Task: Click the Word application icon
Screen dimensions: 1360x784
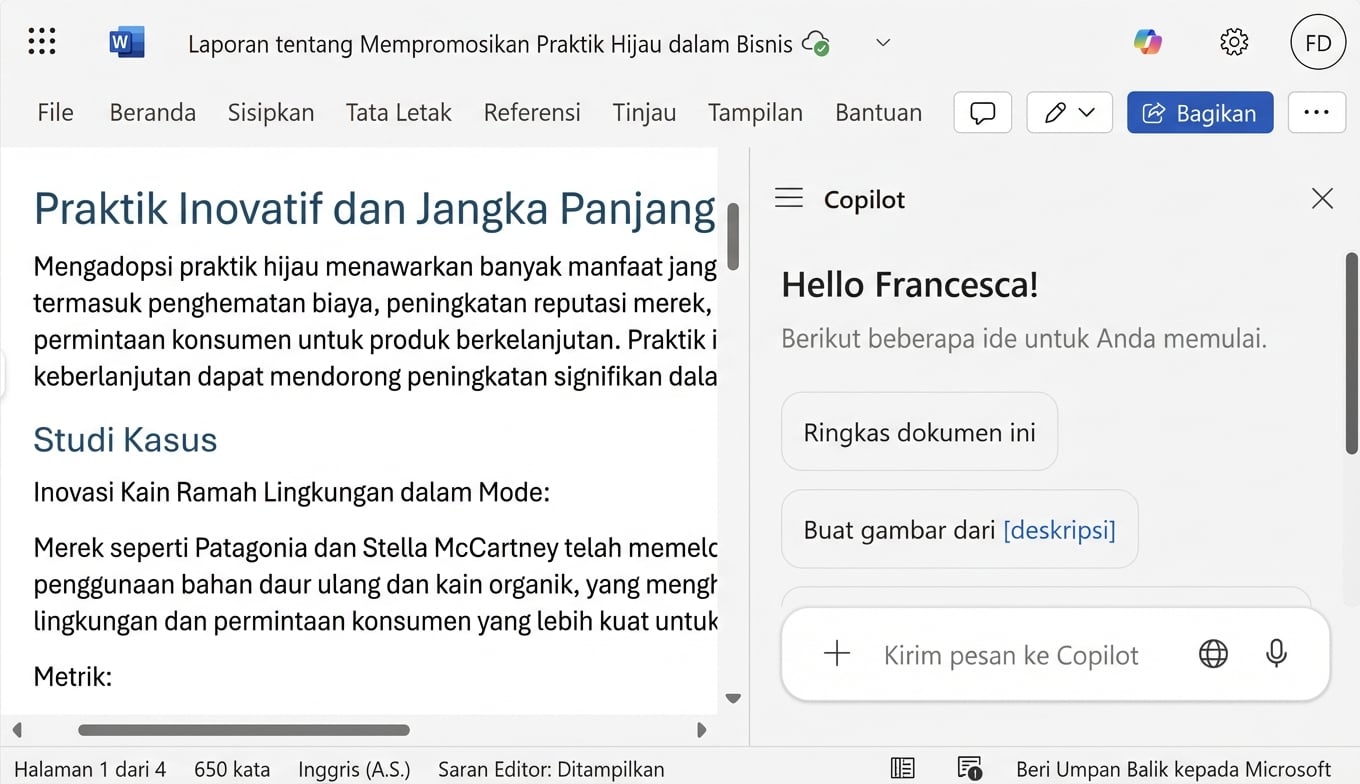Action: pyautogui.click(x=126, y=42)
